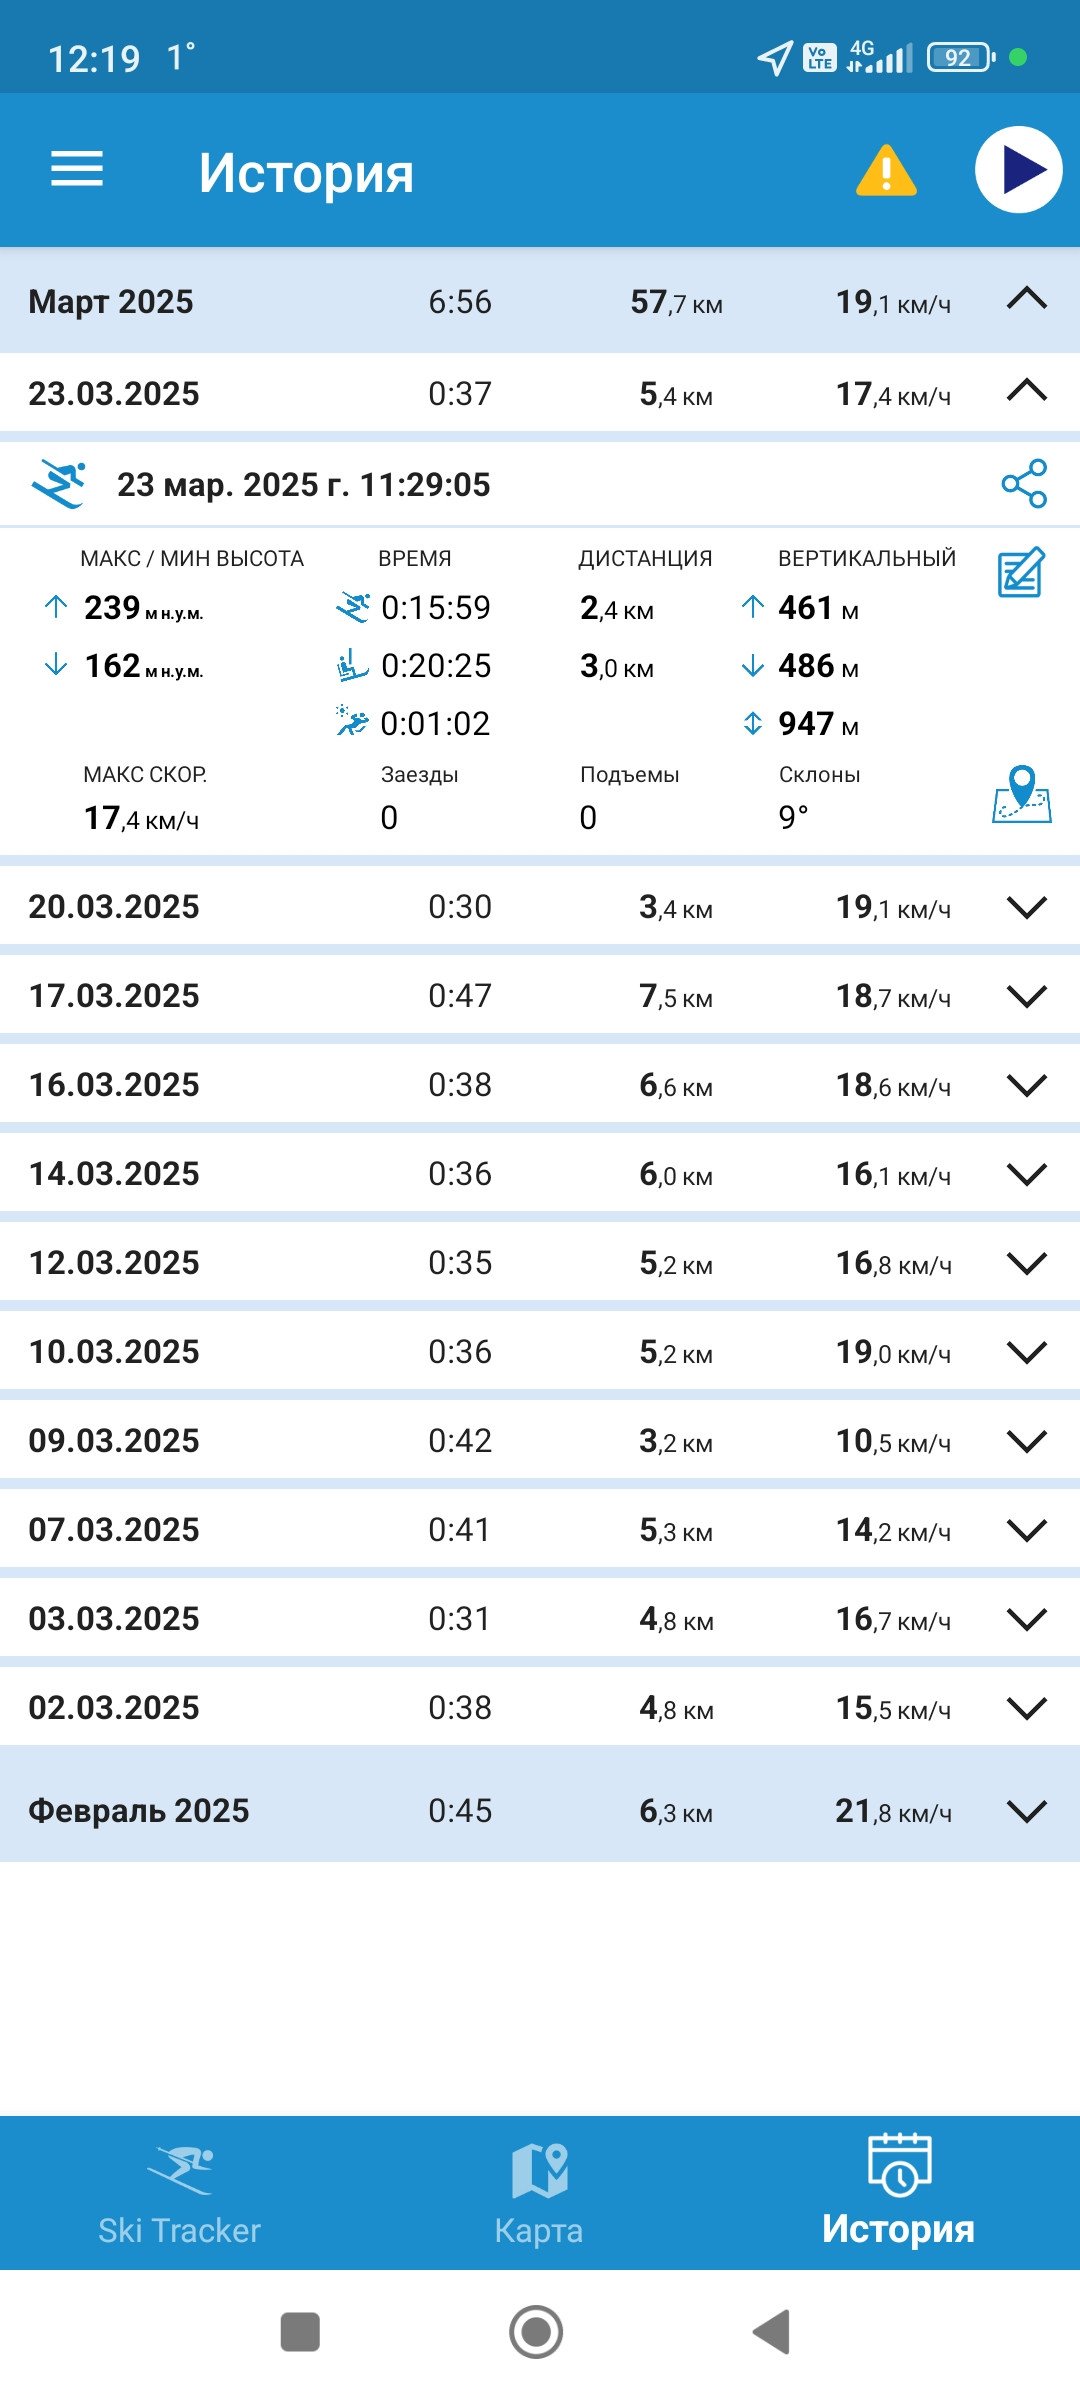
Task: Open the session route map icon
Action: [1022, 795]
